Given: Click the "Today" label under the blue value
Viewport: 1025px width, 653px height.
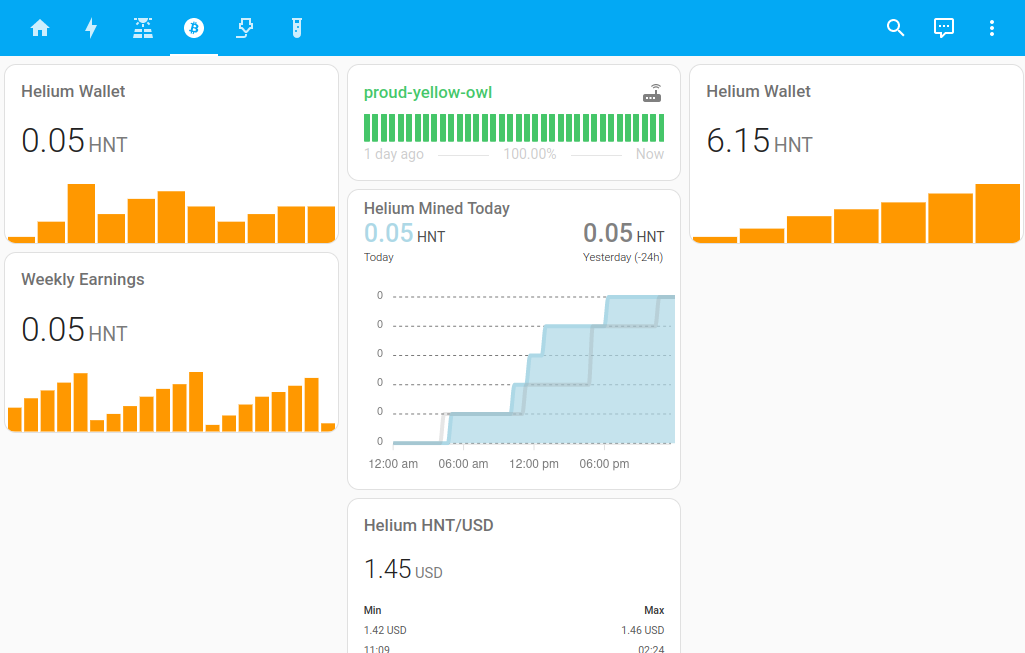Looking at the screenshot, I should point(378,258).
